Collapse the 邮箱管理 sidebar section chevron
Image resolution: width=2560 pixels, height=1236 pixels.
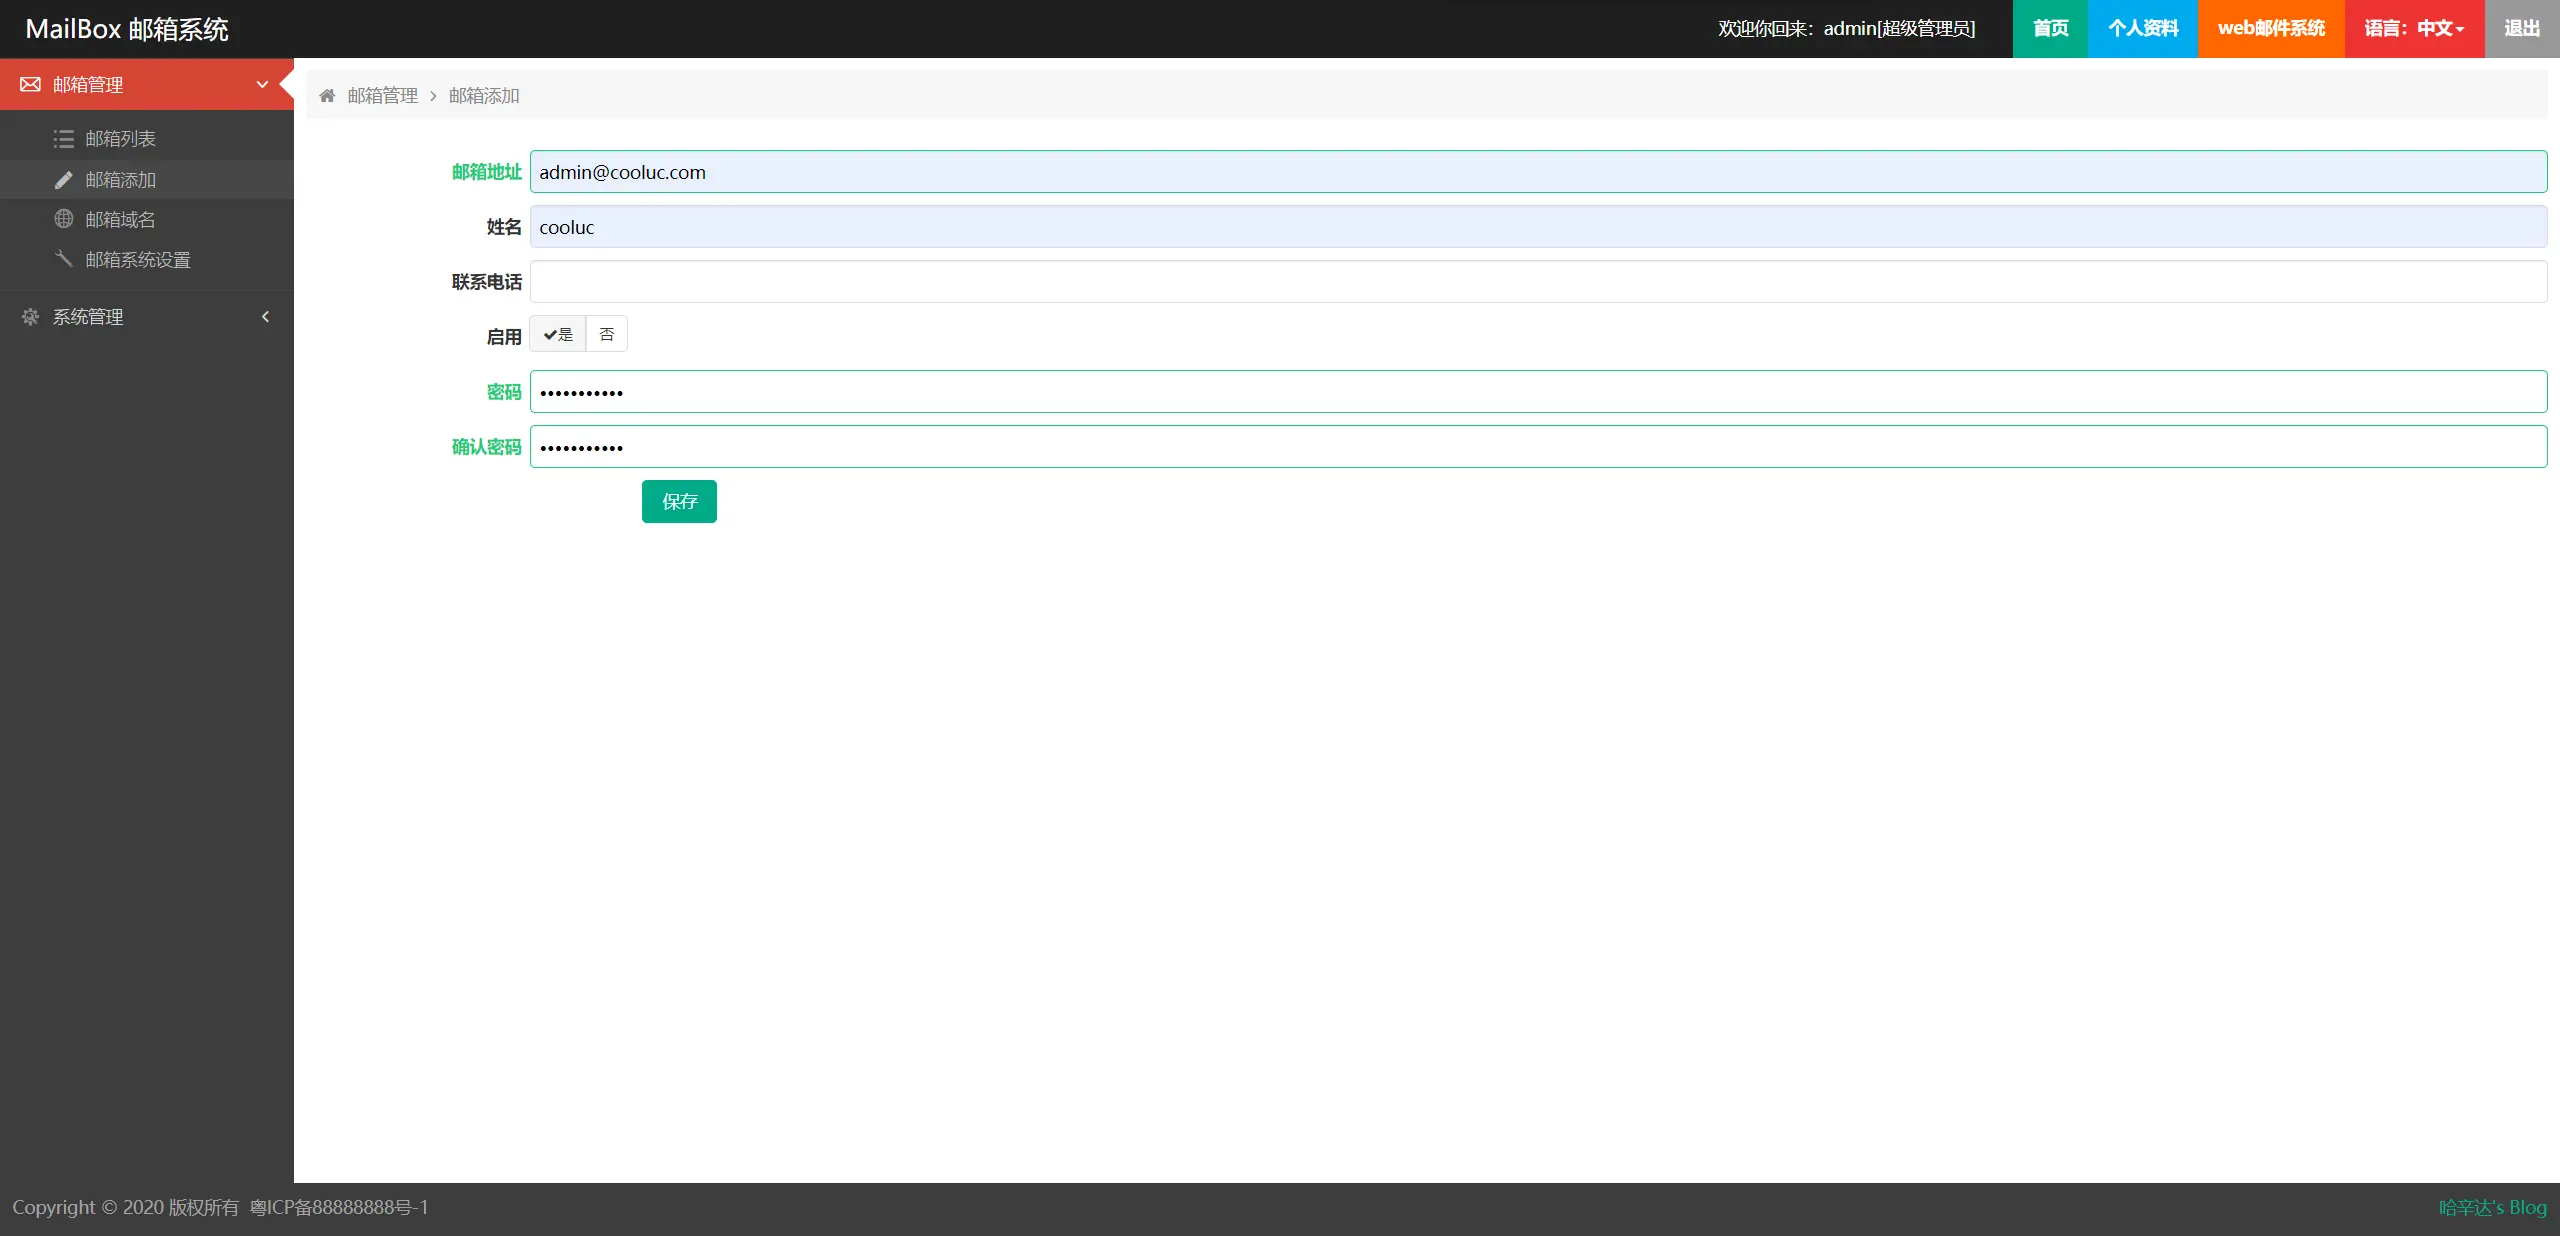(262, 85)
